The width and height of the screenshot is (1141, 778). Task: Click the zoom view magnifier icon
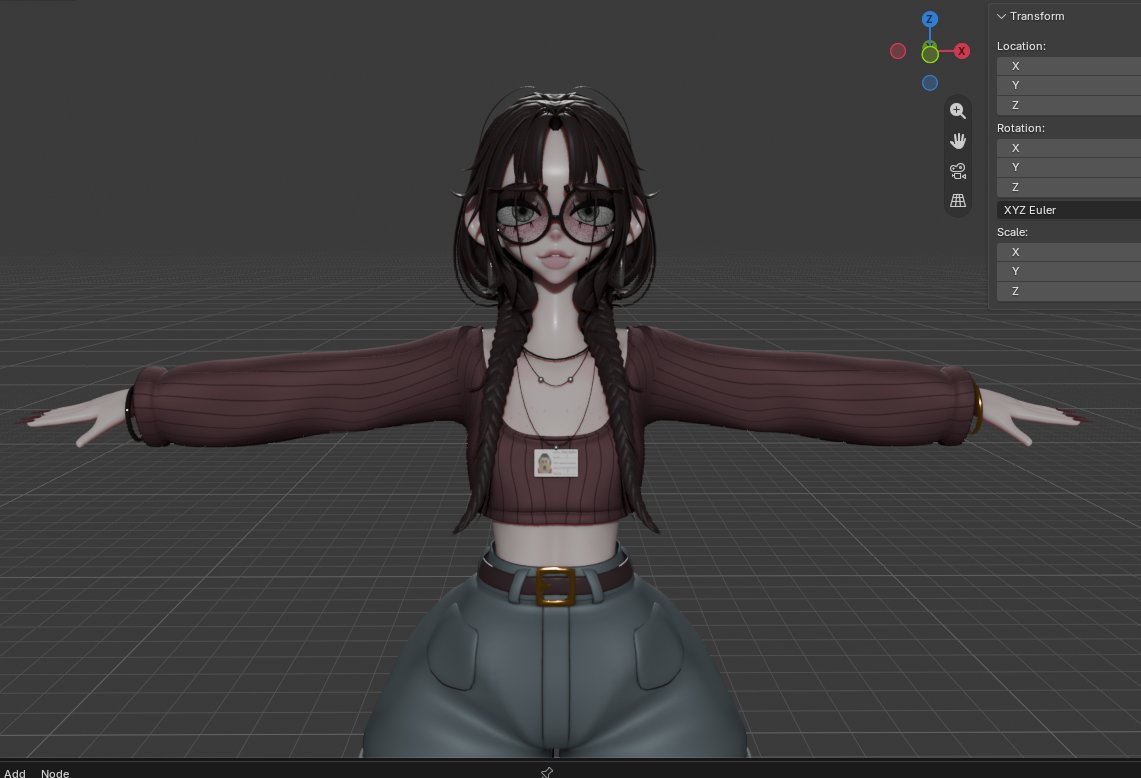tap(958, 111)
